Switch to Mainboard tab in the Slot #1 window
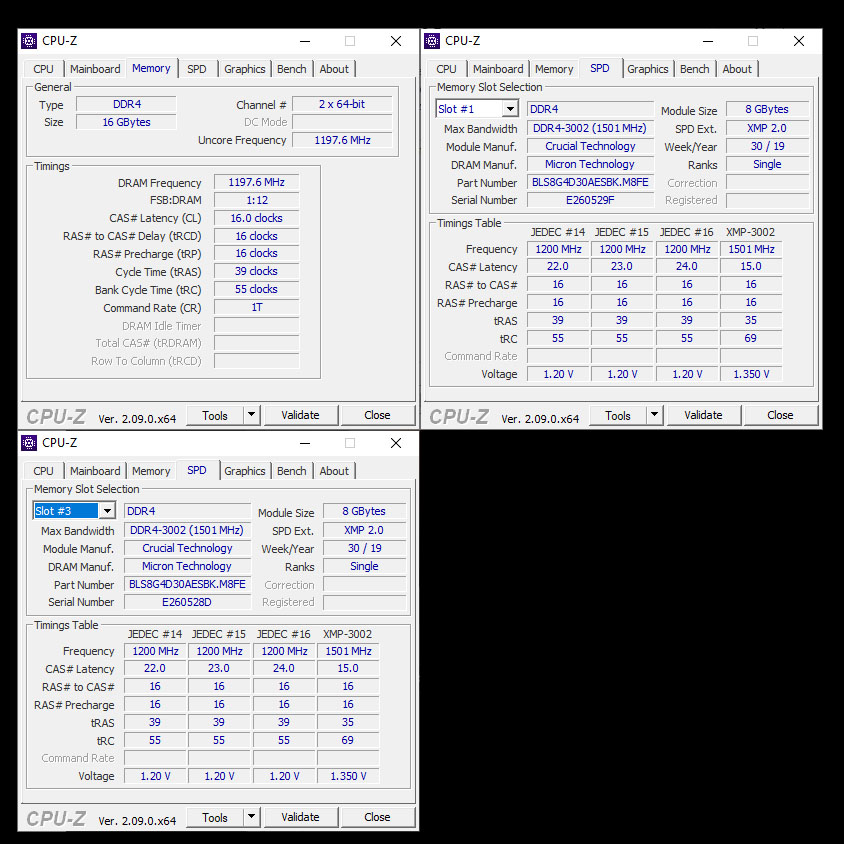The height and width of the screenshot is (844, 844). [x=498, y=69]
